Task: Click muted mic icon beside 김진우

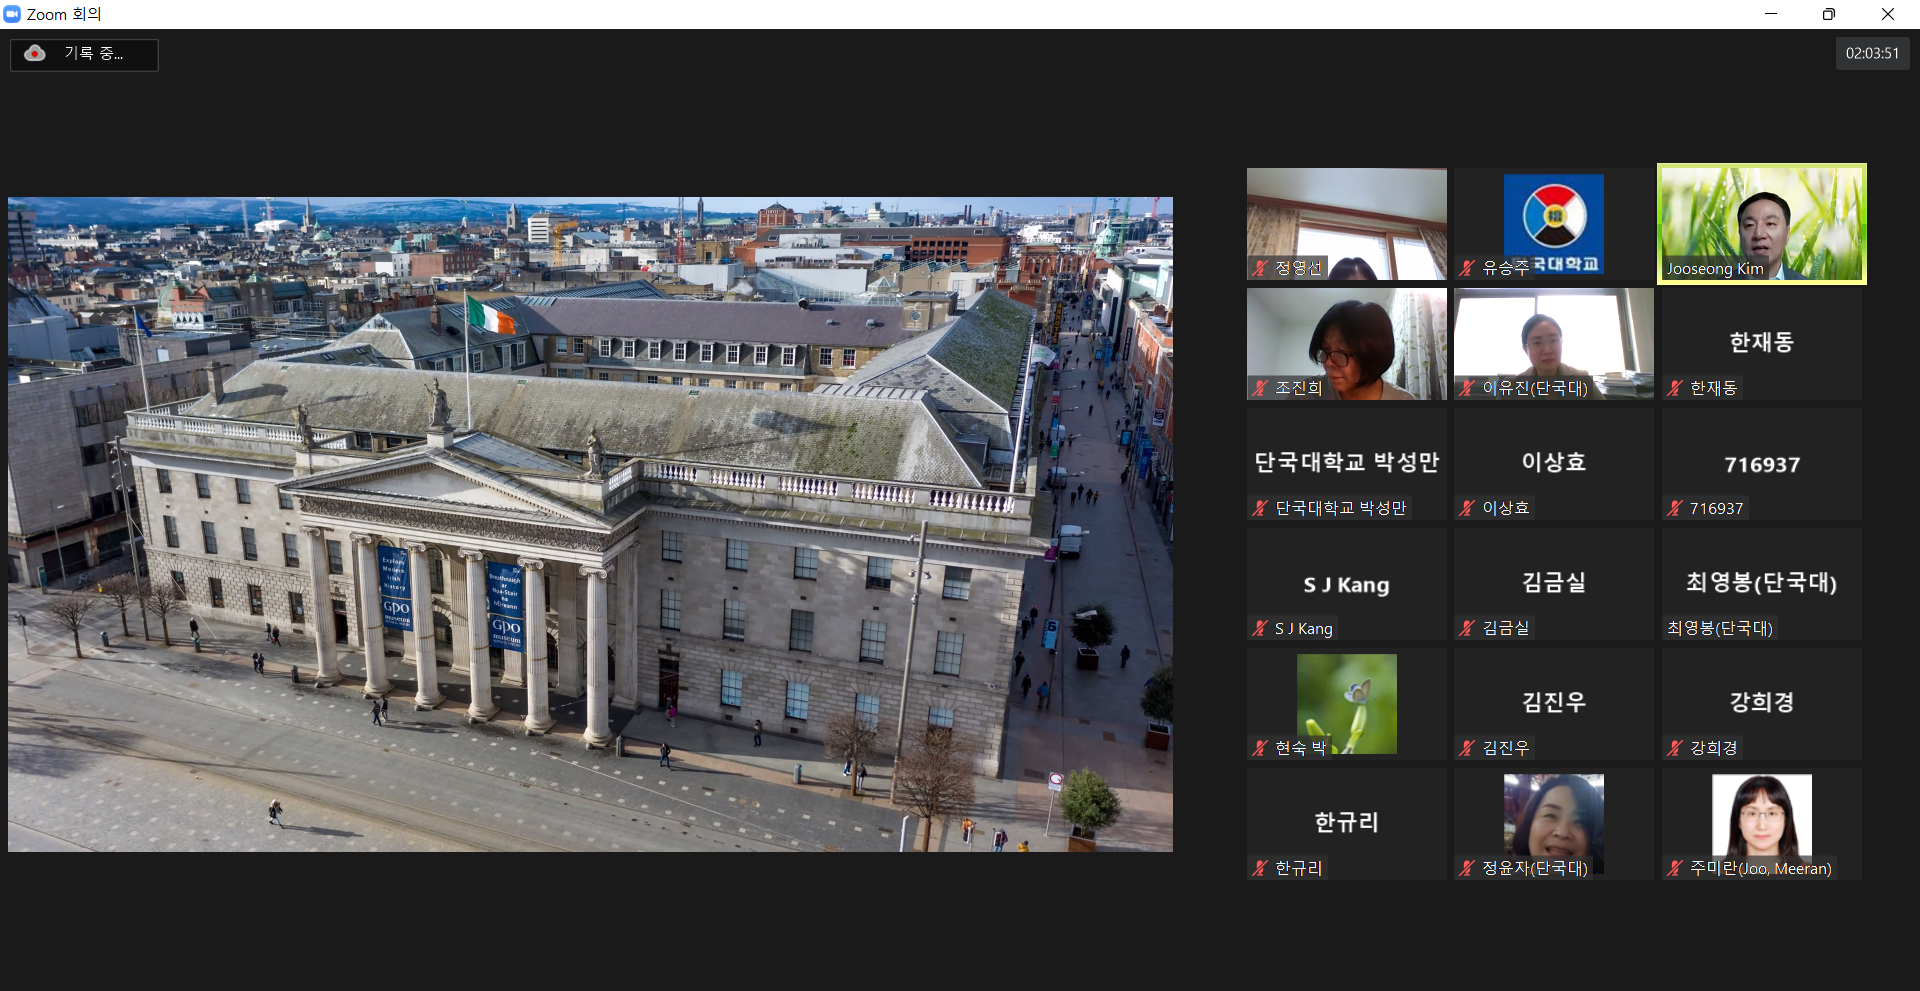Action: pos(1467,748)
